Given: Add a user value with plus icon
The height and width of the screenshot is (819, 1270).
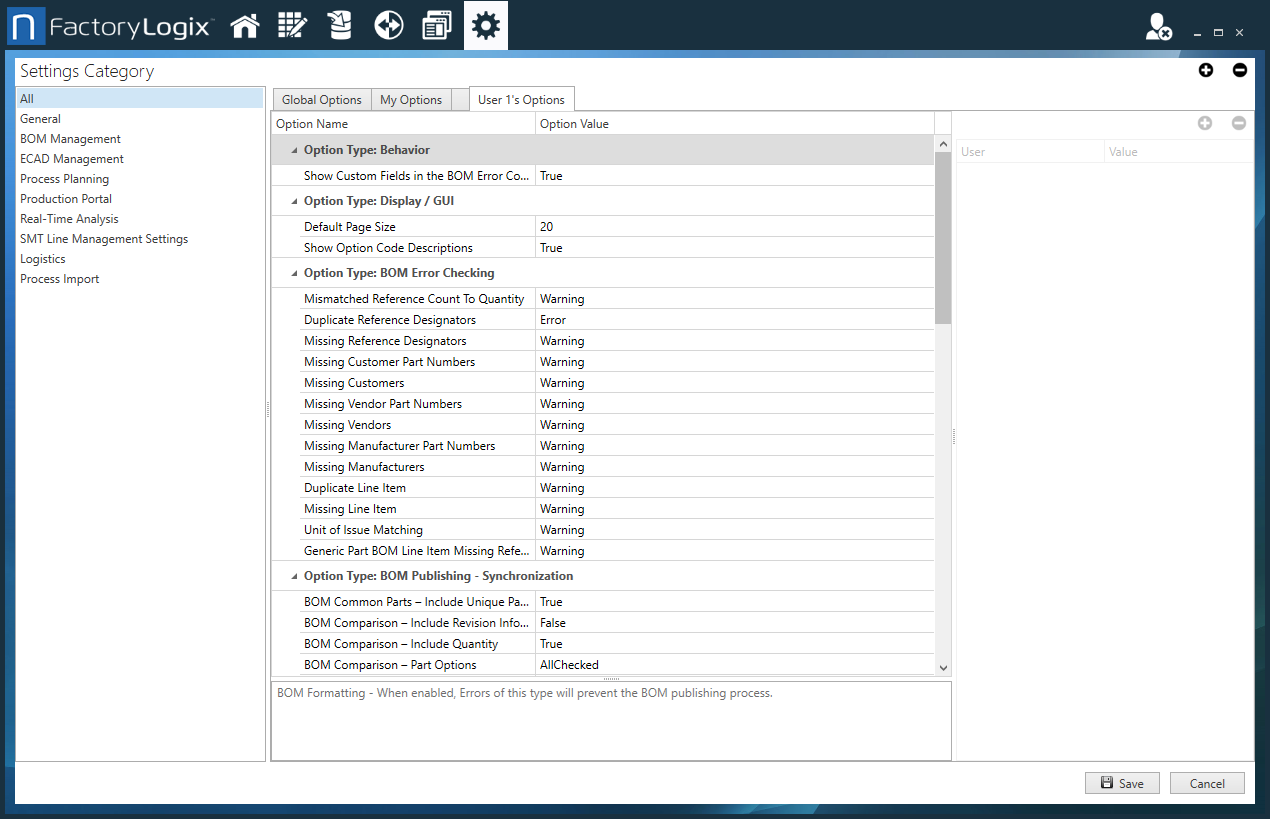Looking at the screenshot, I should click(1205, 122).
